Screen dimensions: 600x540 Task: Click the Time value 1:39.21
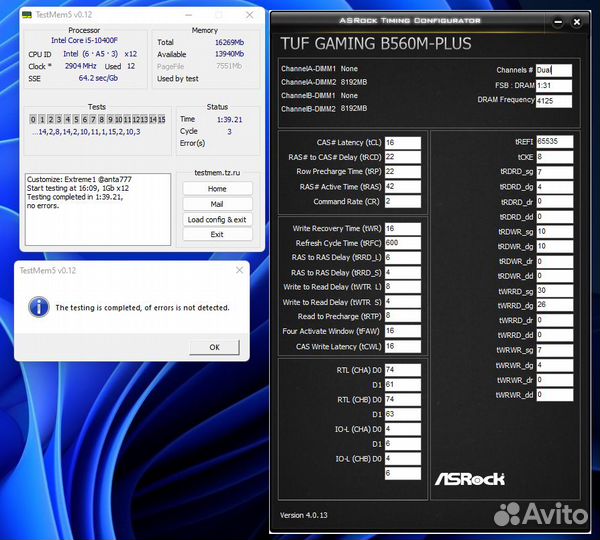point(230,119)
